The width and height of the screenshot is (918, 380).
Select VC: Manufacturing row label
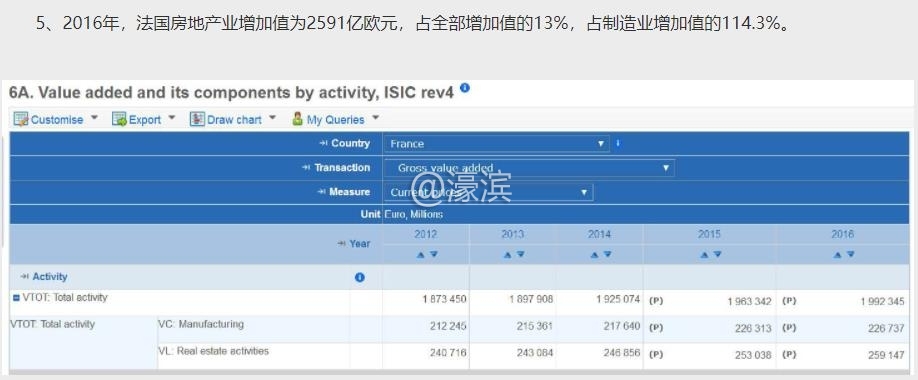(201, 324)
